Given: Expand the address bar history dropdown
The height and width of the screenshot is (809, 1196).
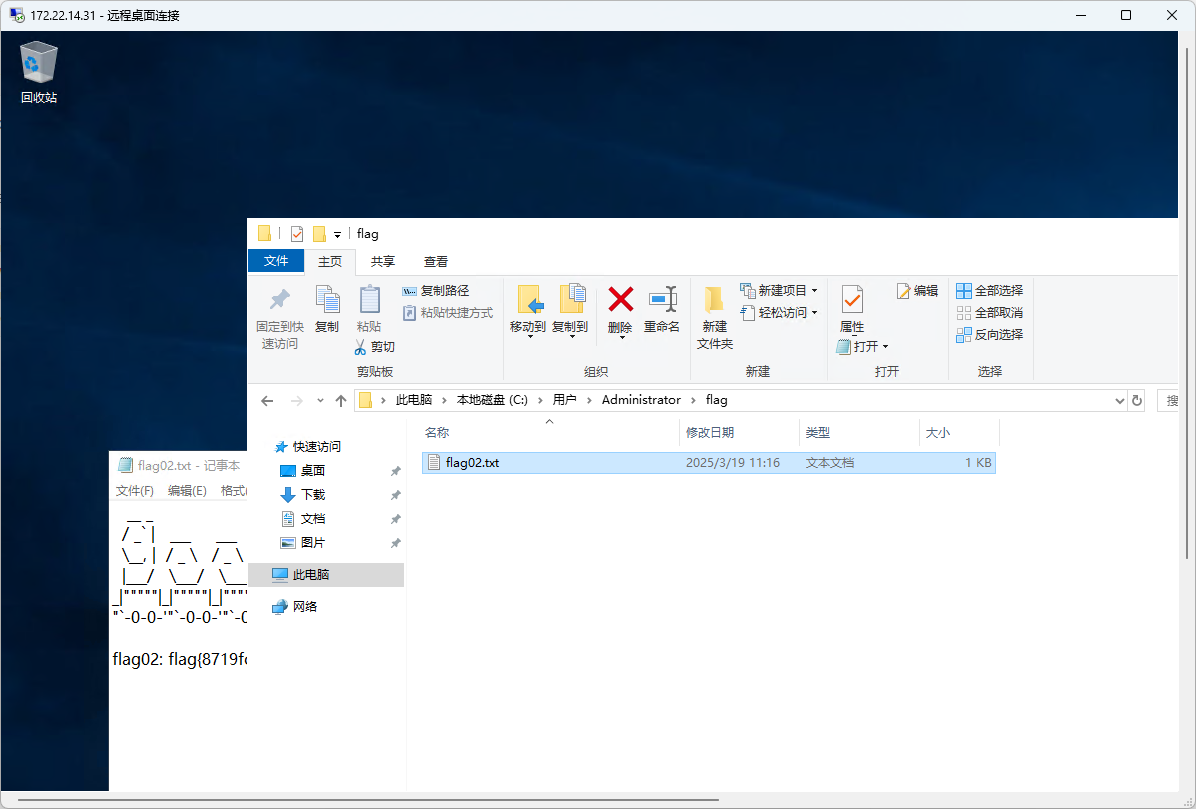Looking at the screenshot, I should coord(1119,400).
